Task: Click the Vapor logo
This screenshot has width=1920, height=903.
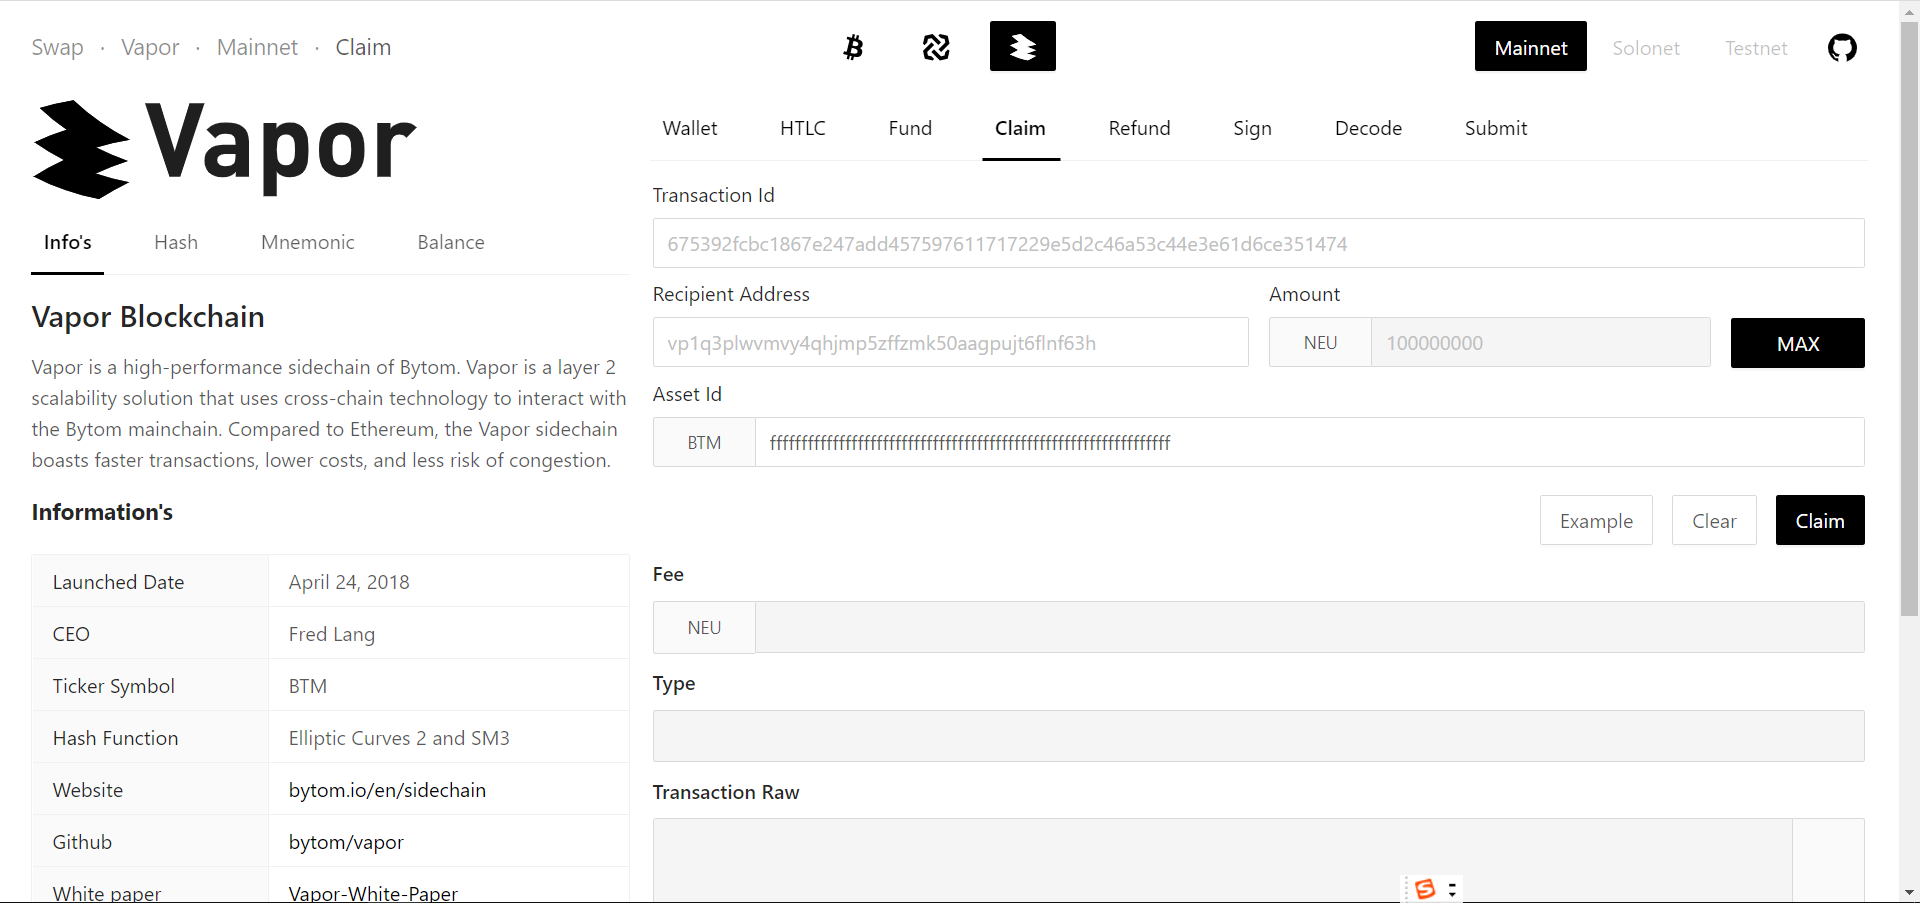Action: tap(224, 148)
